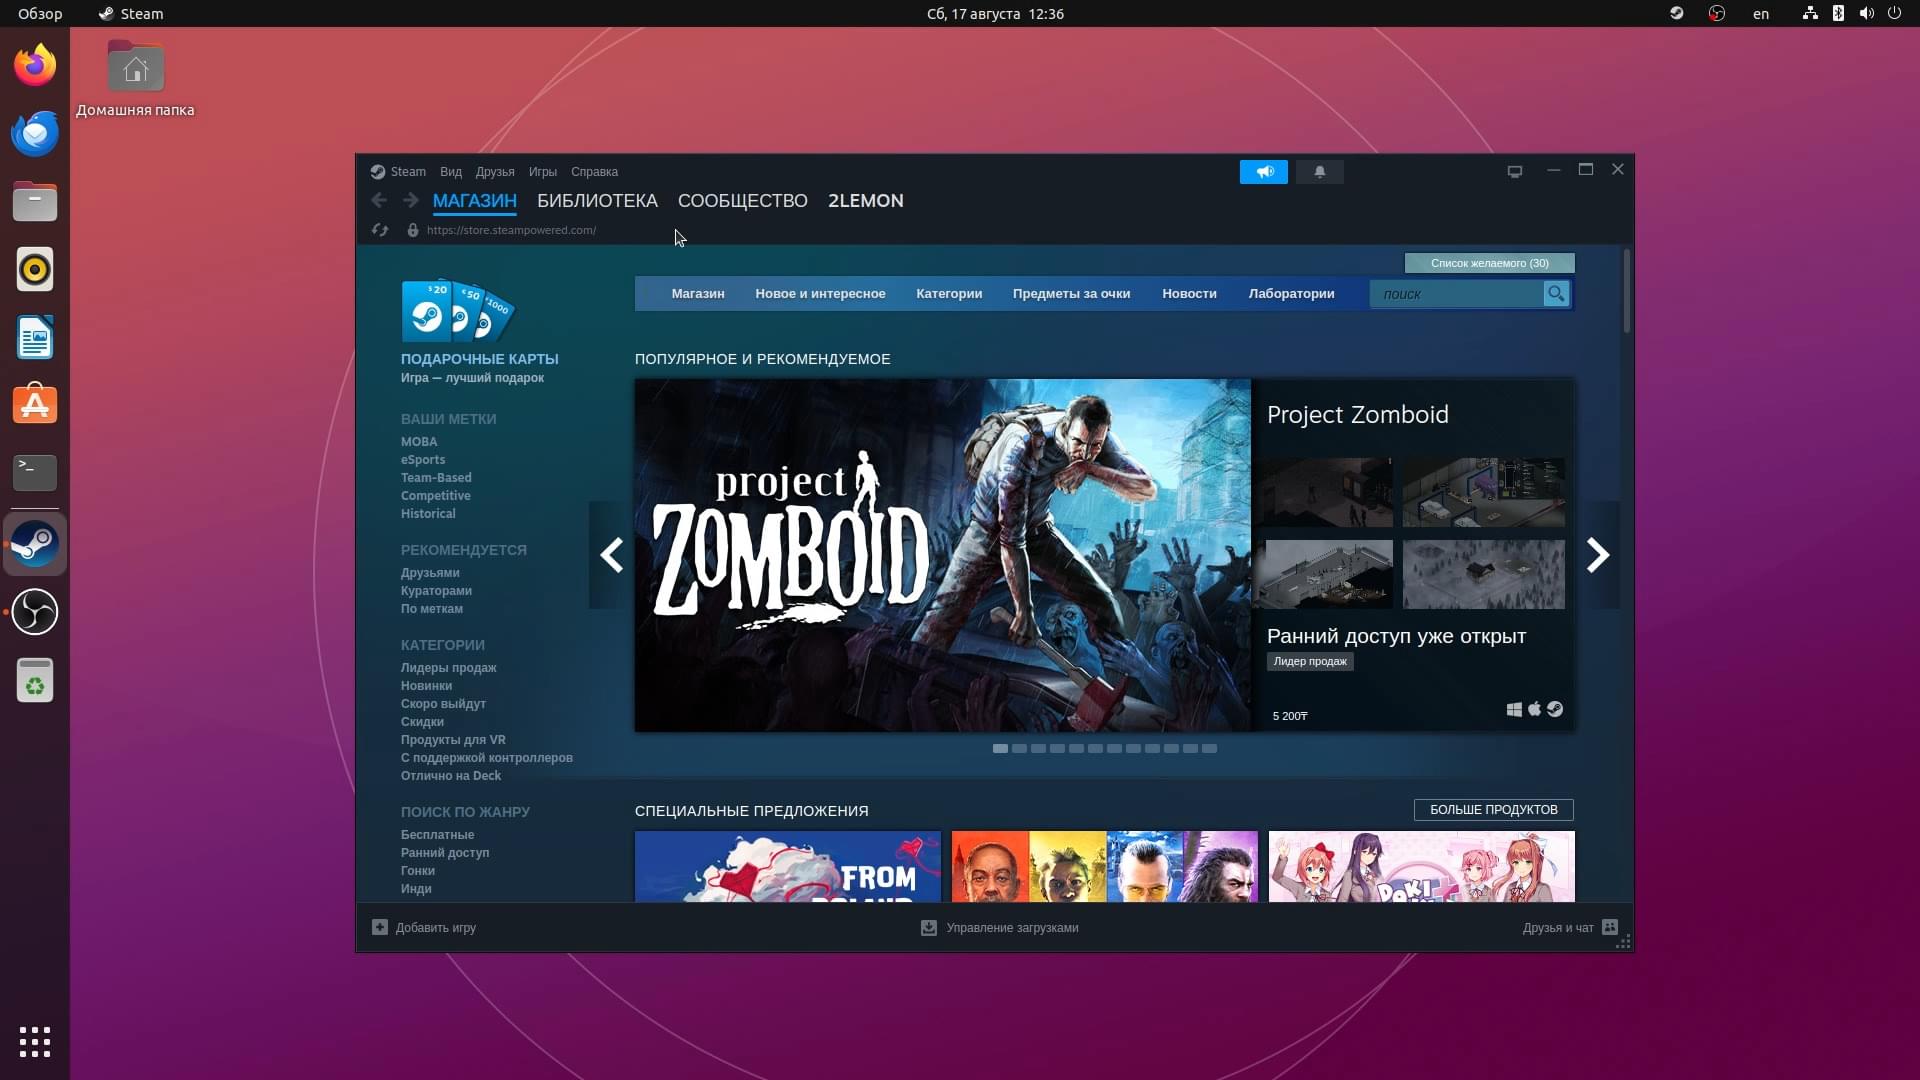Select the first carousel page dot
The image size is (1920, 1080).
pos(1000,749)
